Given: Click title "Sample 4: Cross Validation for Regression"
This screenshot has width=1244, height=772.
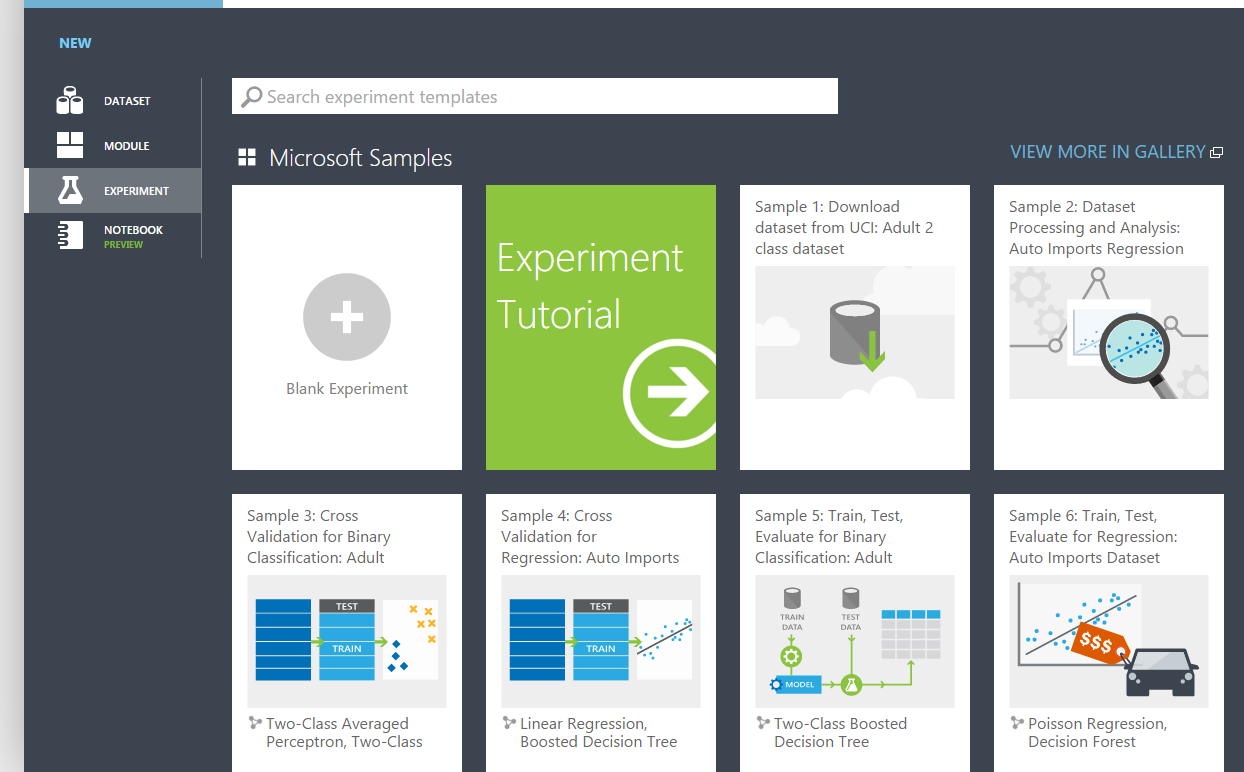Looking at the screenshot, I should pyautogui.click(x=590, y=537).
